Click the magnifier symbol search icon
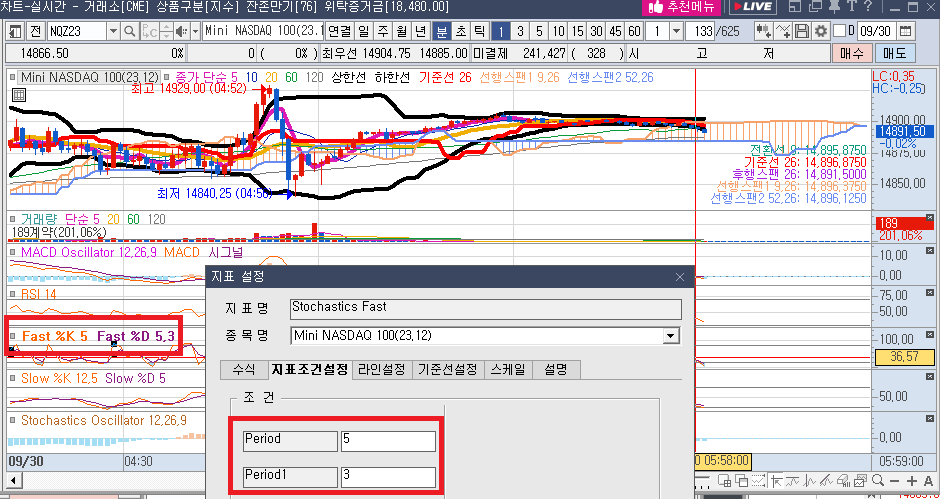The height and width of the screenshot is (499, 940). [130, 31]
